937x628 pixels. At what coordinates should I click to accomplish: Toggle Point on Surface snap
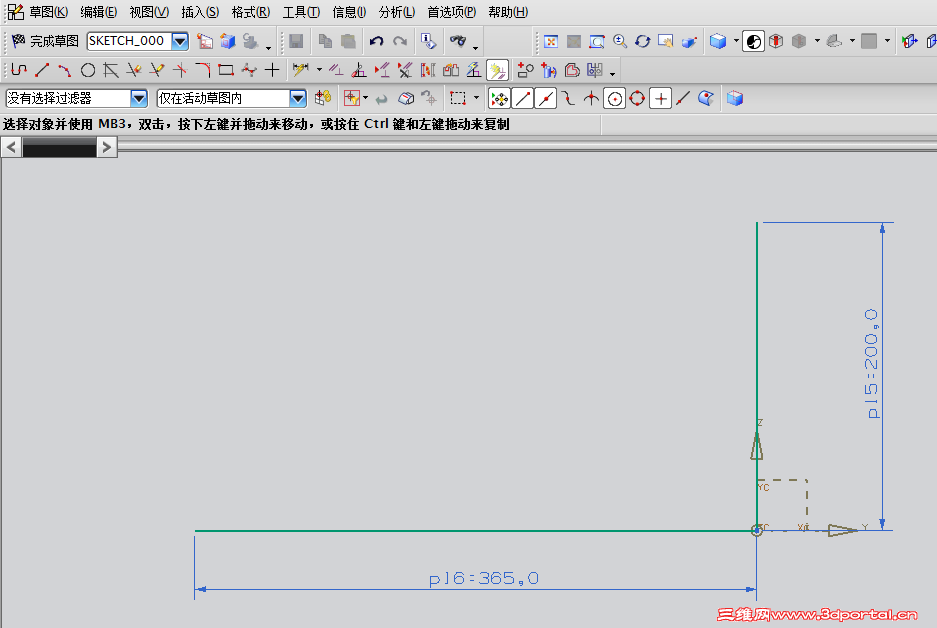pos(706,99)
